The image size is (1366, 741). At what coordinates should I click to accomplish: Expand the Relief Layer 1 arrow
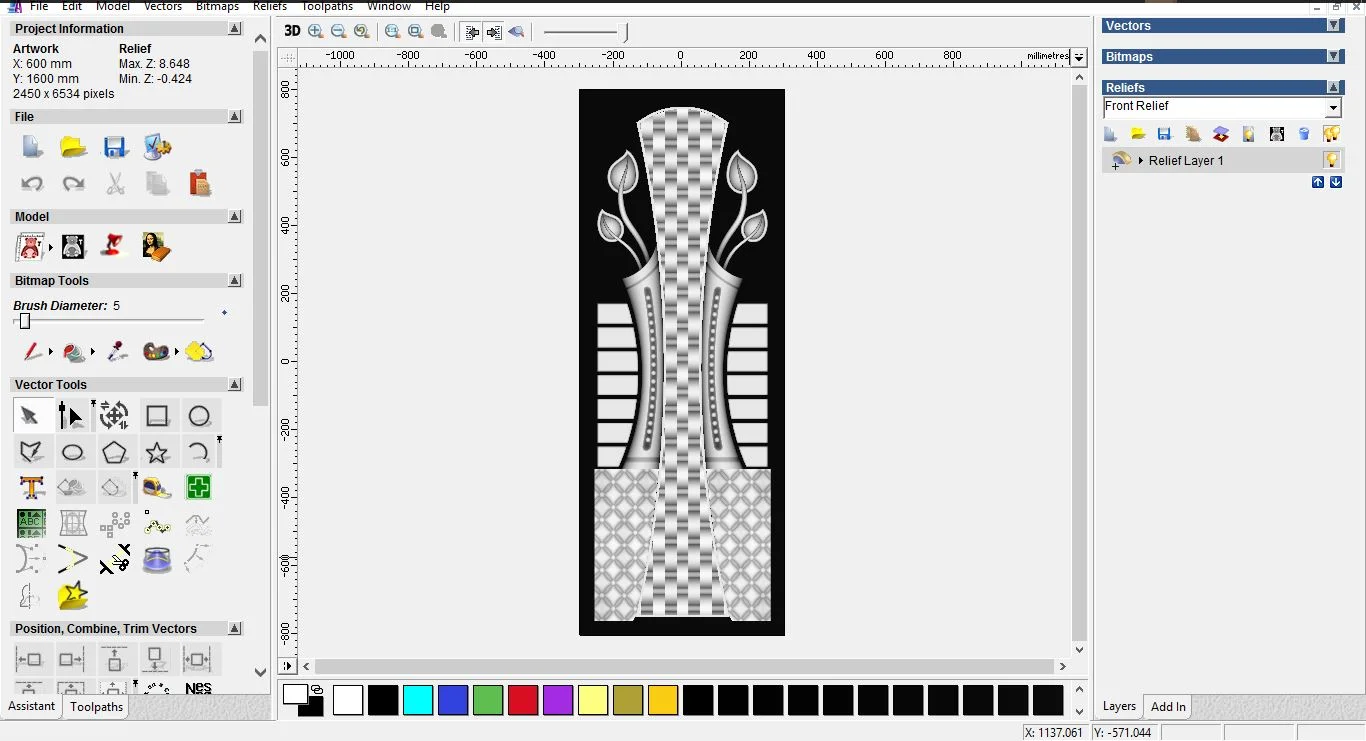pos(1141,161)
